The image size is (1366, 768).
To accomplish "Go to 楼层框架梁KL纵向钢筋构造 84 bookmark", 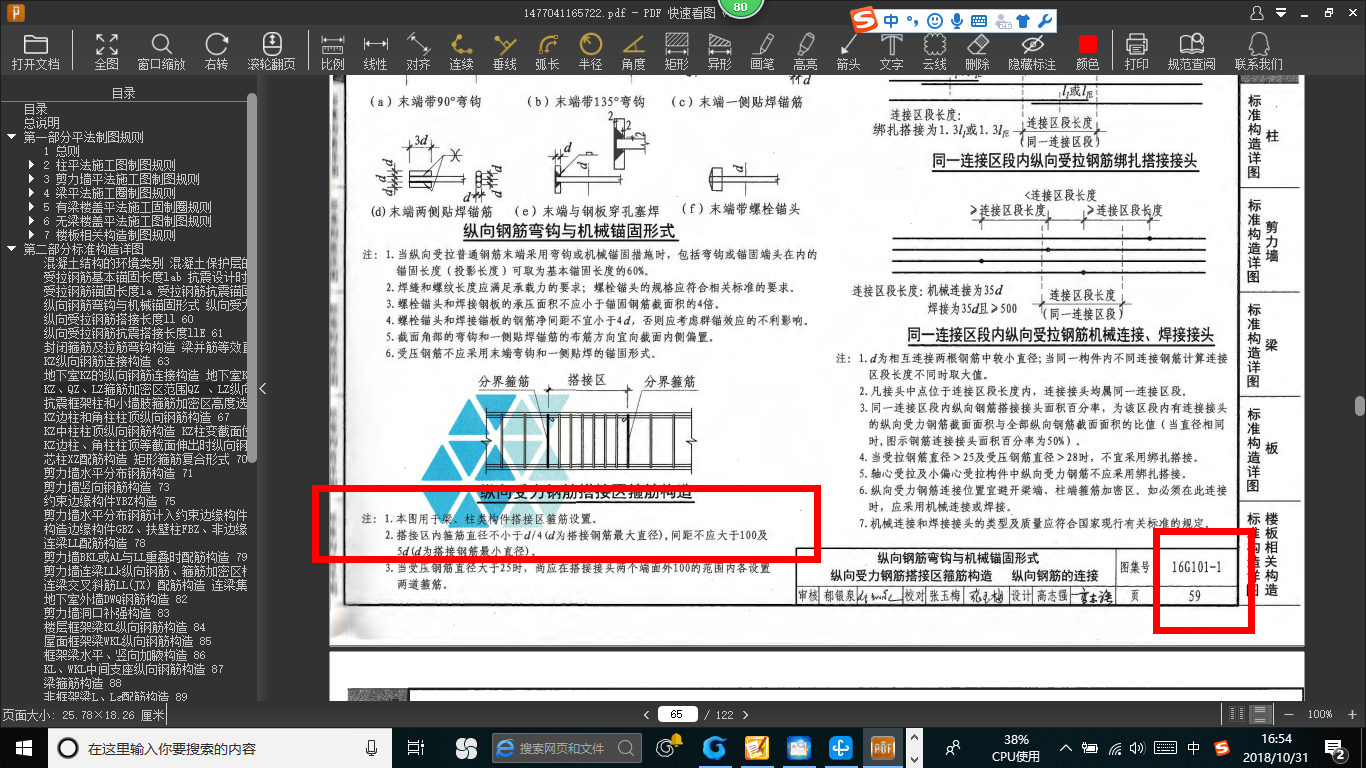I will click(x=124, y=627).
